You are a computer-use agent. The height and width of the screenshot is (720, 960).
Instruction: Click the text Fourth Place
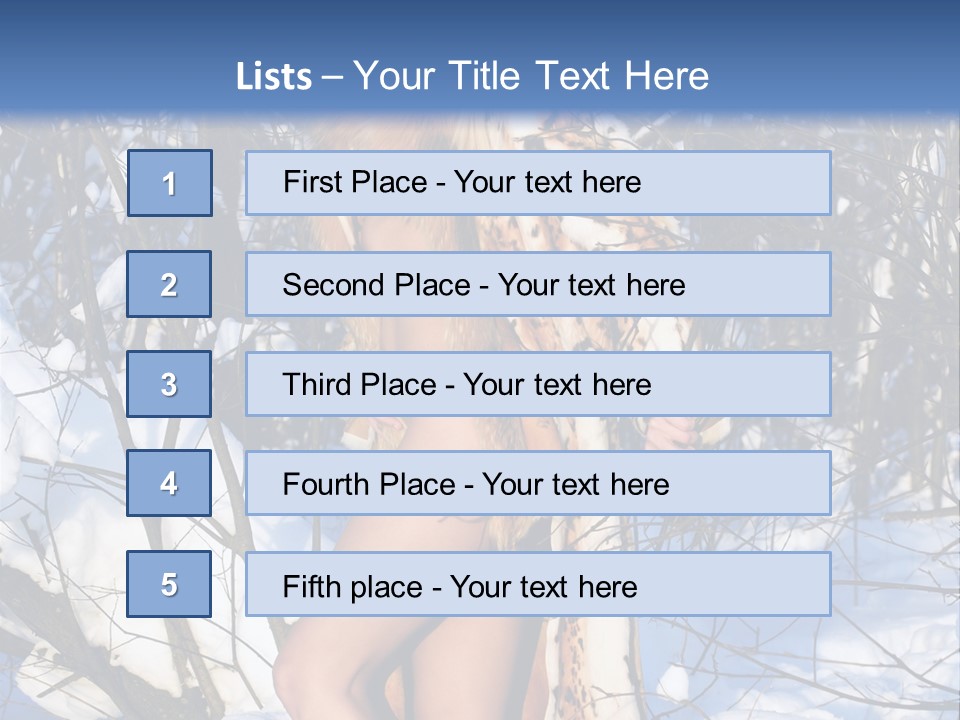(369, 484)
